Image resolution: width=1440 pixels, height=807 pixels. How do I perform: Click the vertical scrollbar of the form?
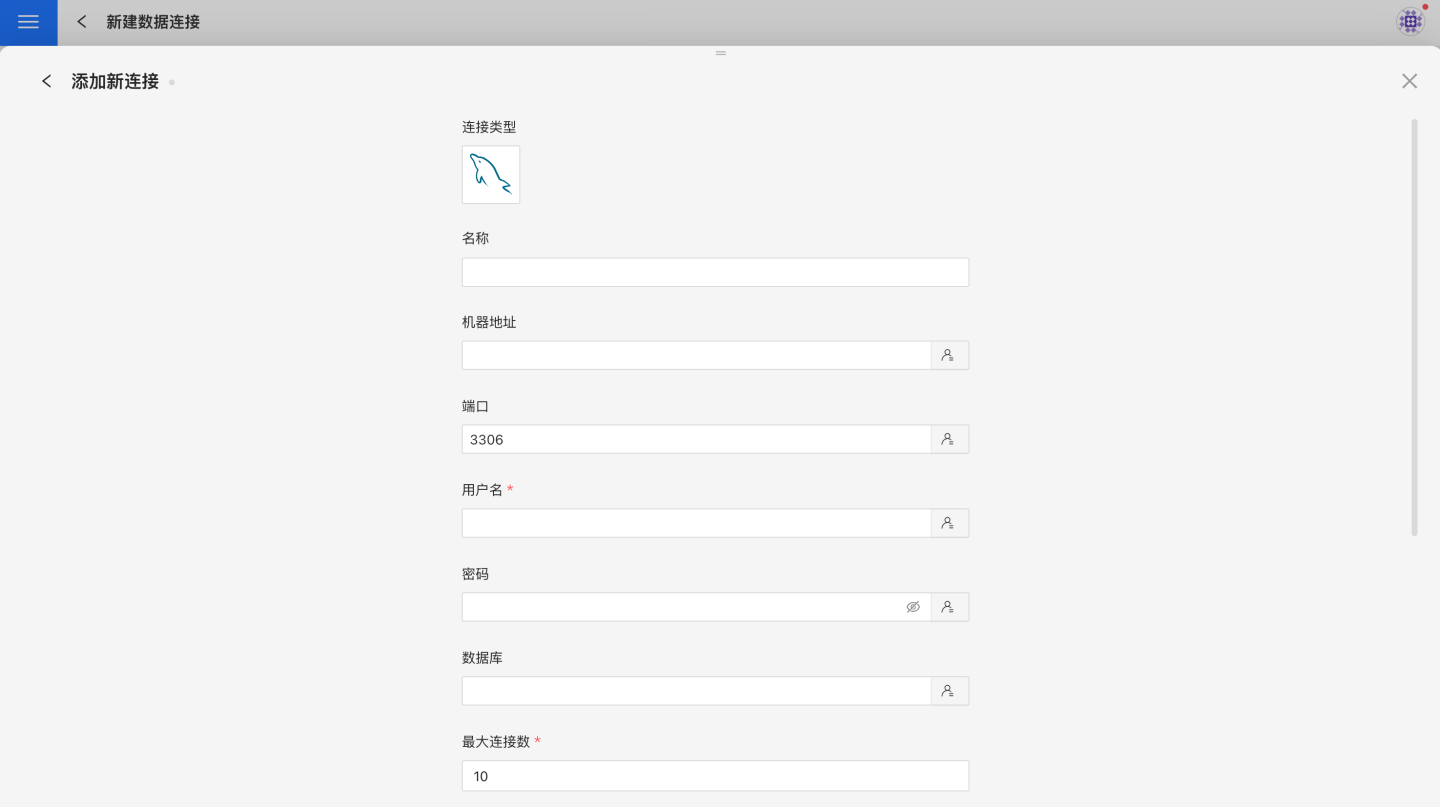(1414, 327)
